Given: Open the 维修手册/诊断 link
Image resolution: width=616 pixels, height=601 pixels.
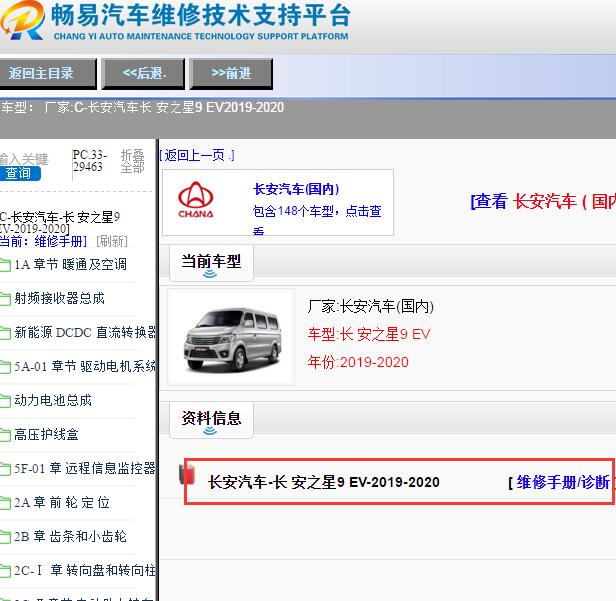Looking at the screenshot, I should point(563,482).
